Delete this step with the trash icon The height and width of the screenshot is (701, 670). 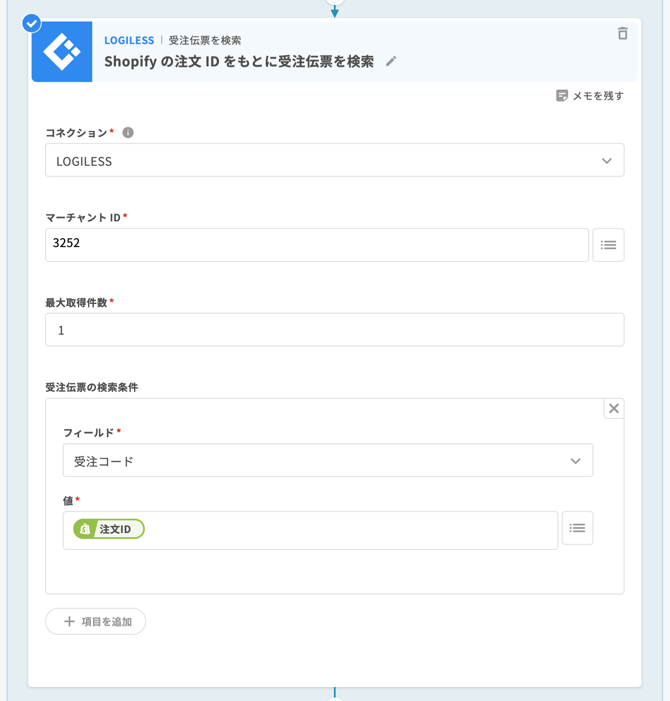[x=622, y=34]
